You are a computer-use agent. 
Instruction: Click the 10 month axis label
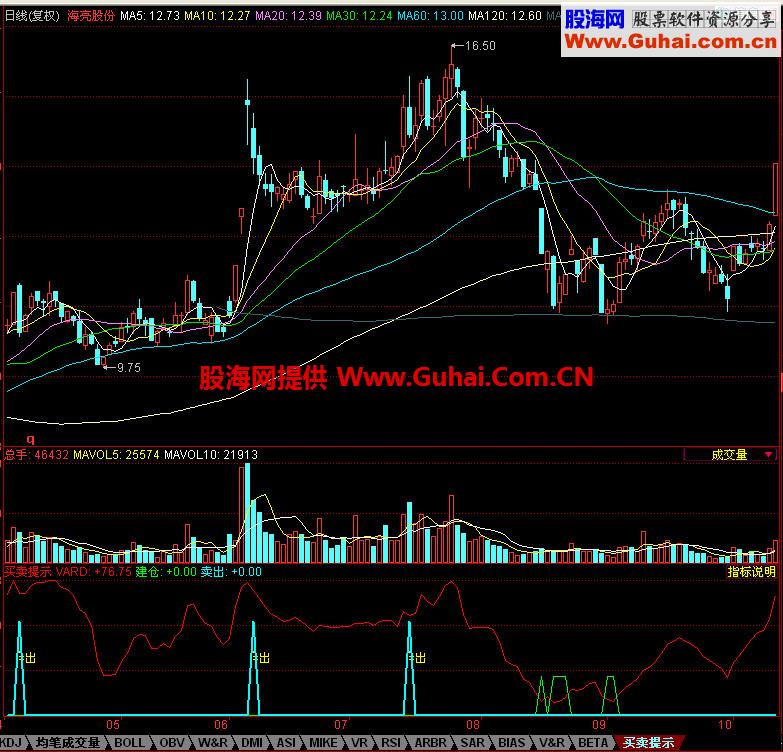click(725, 725)
